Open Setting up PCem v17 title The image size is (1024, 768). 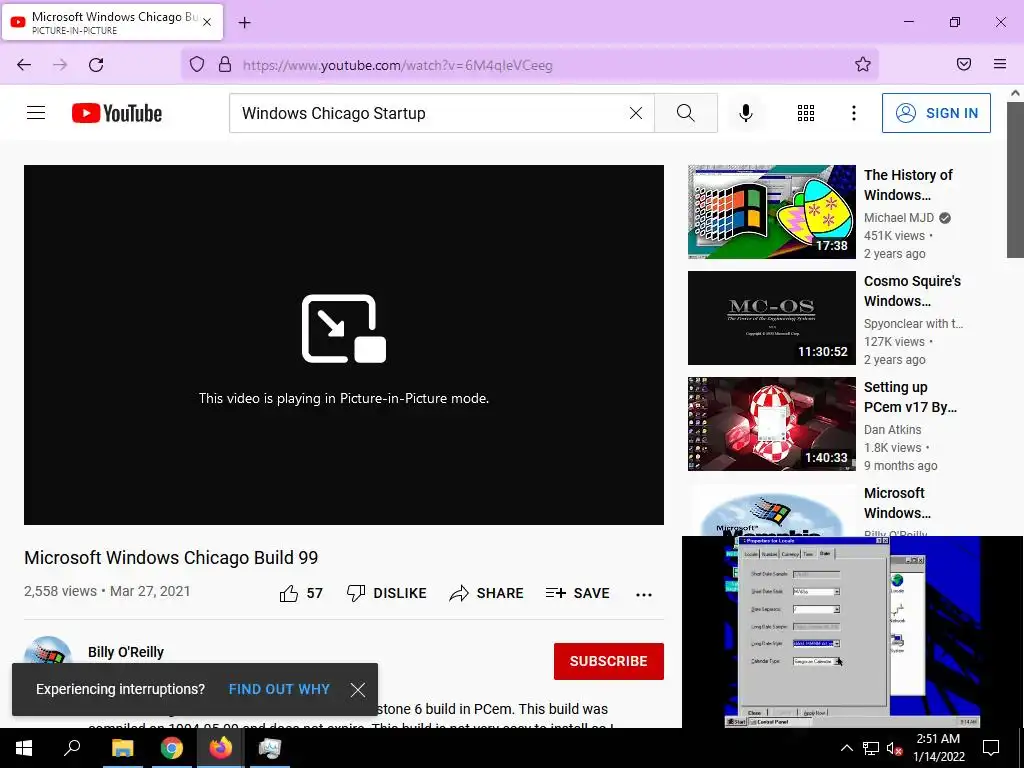click(x=910, y=396)
